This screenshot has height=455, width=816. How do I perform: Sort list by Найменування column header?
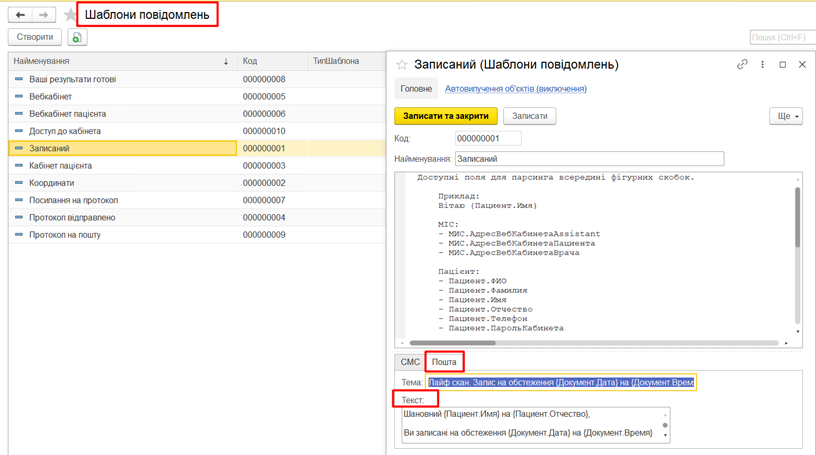click(x=120, y=61)
